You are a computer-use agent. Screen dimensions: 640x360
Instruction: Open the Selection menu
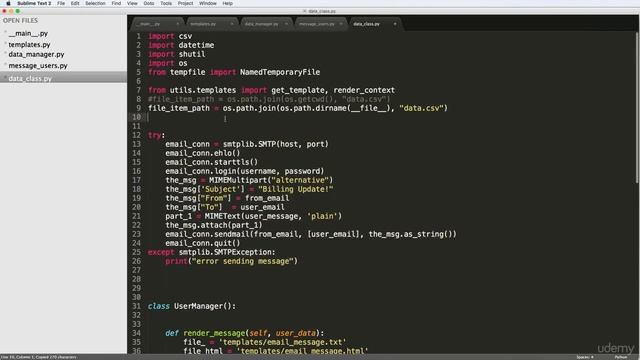(x=95, y=3)
